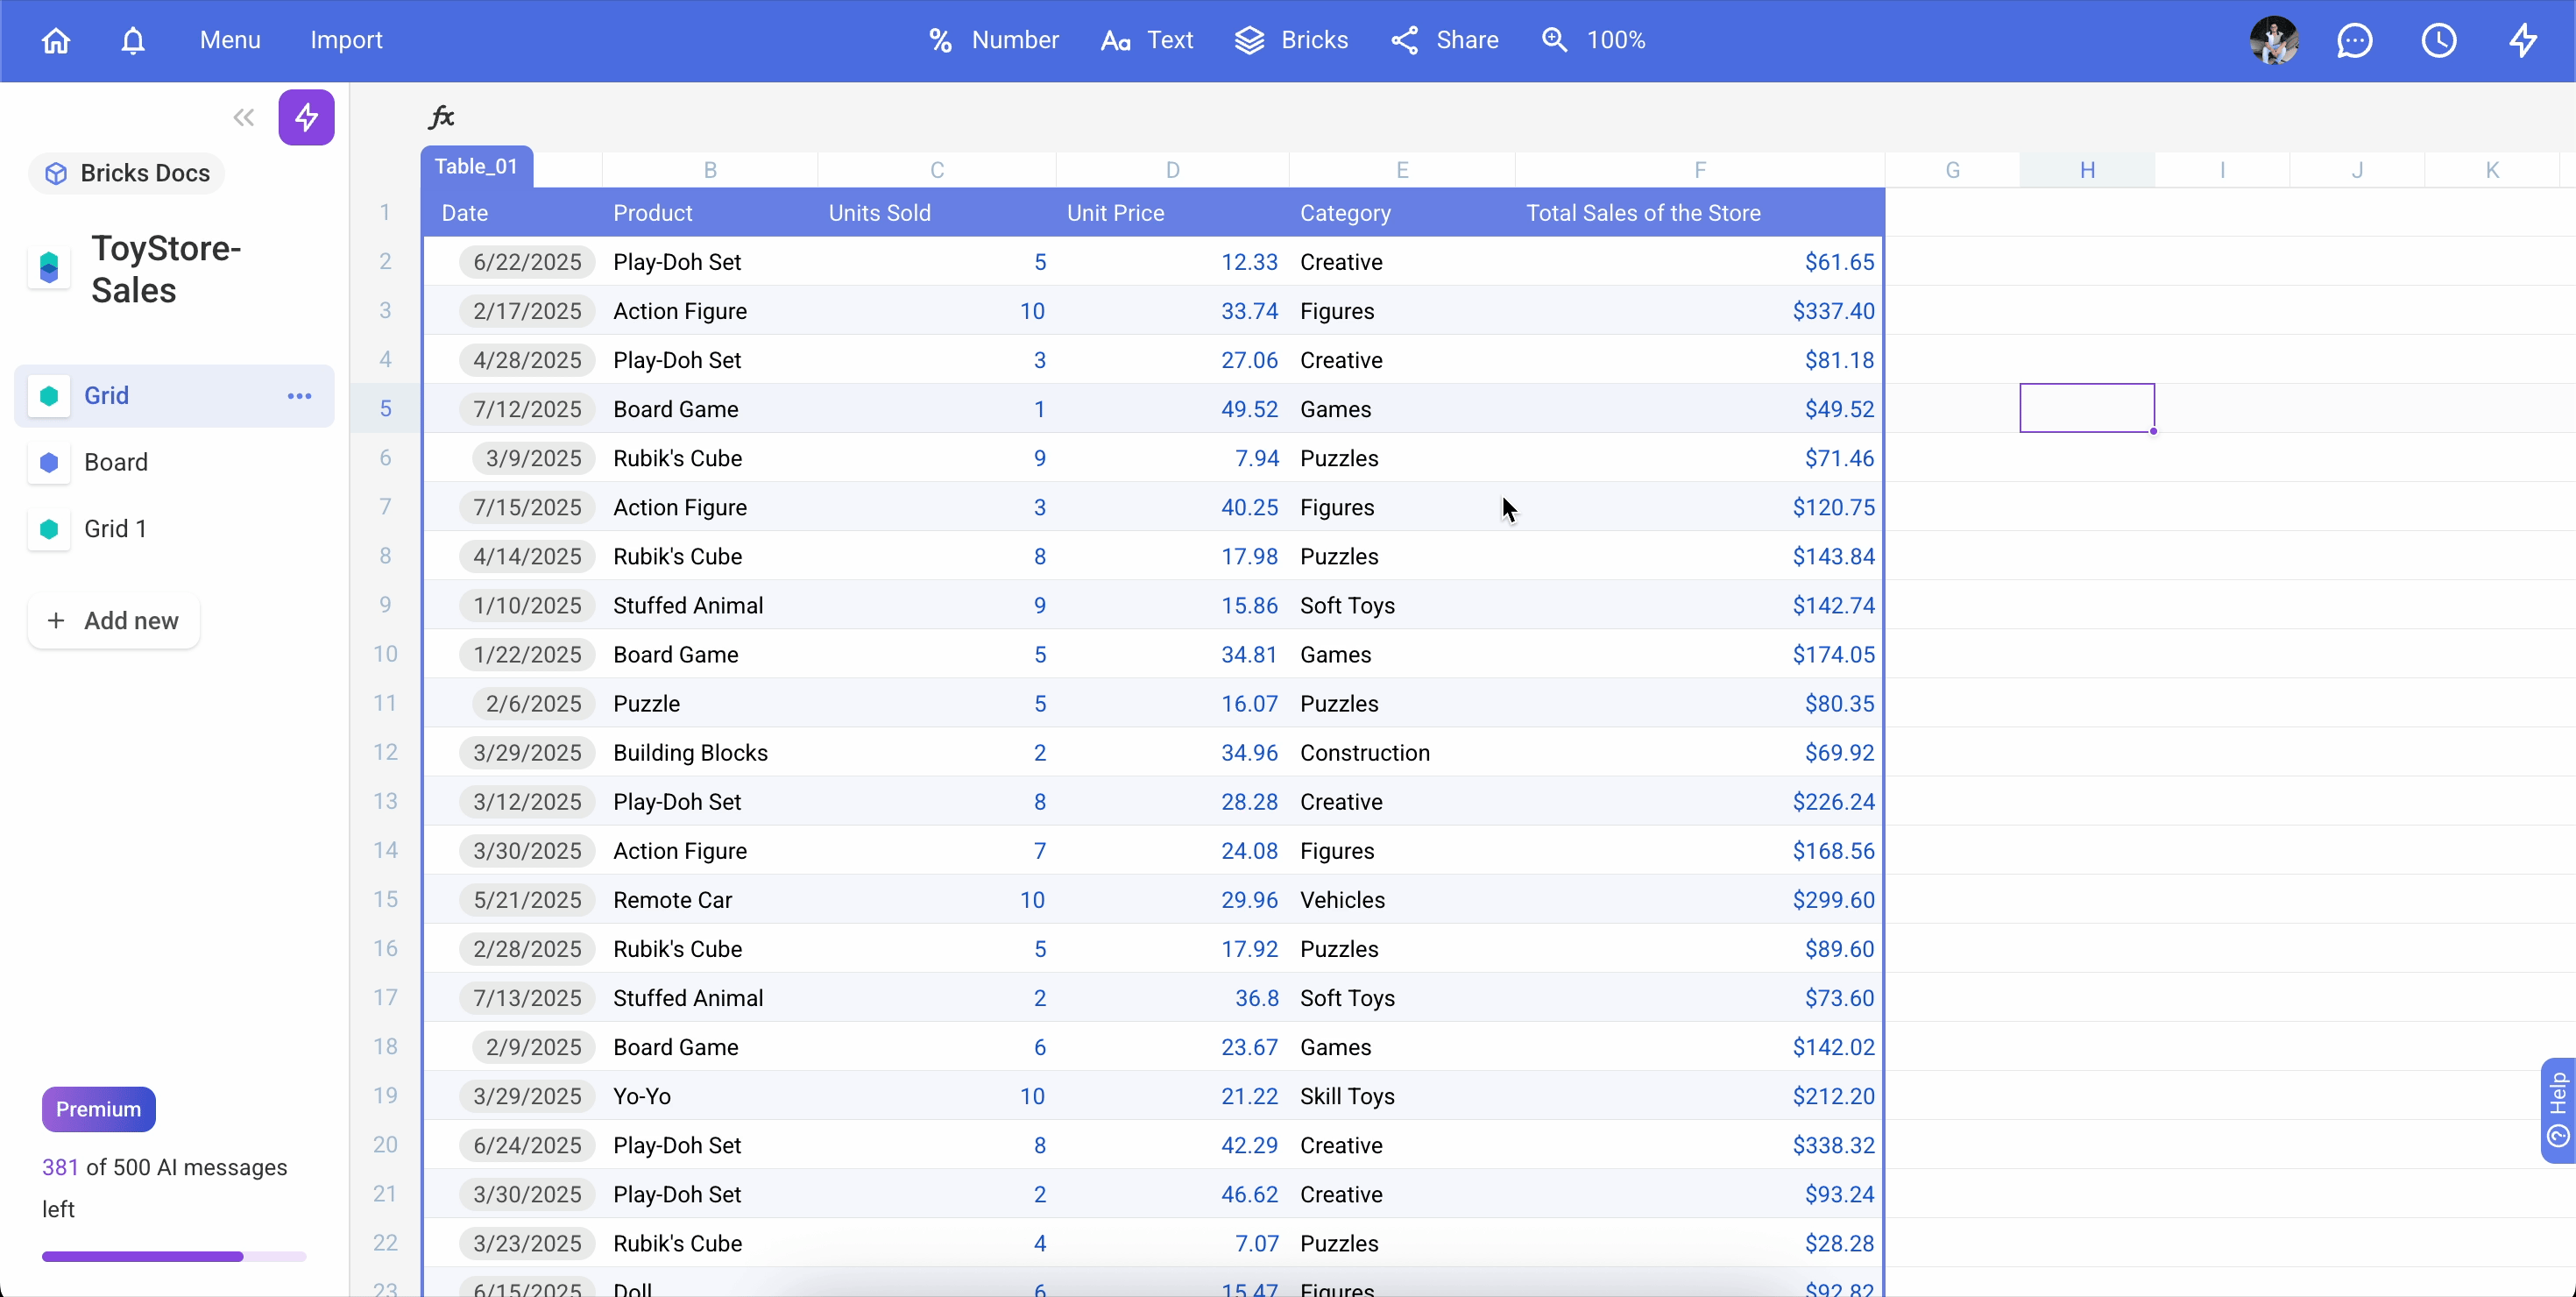Select the Number formatting icon
This screenshot has height=1297, width=2576.
click(x=941, y=40)
